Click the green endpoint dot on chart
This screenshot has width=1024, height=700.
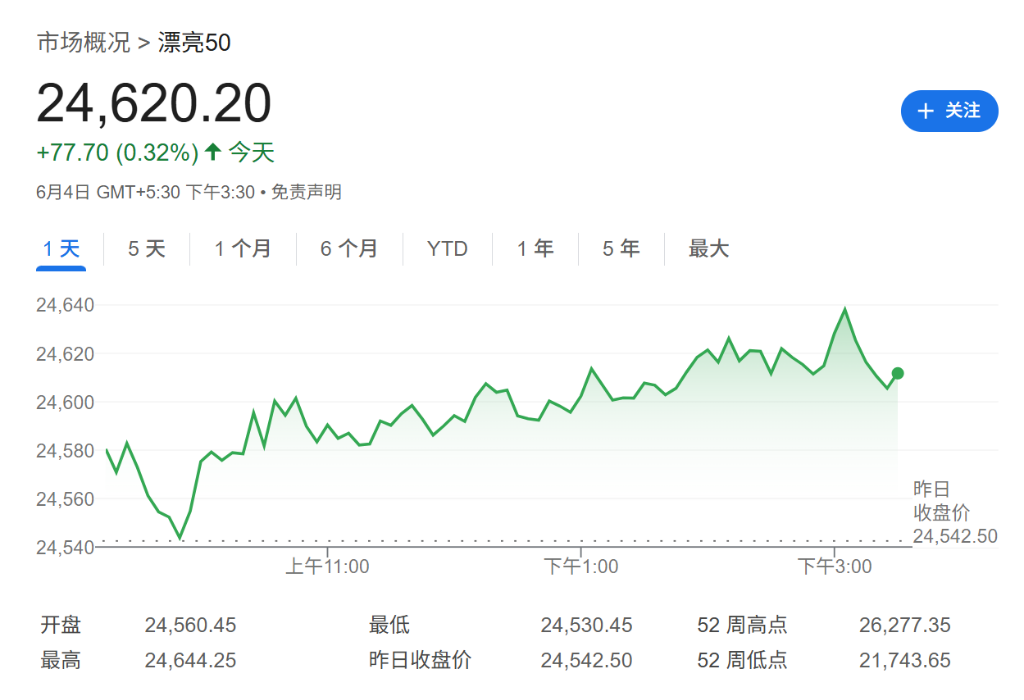(x=898, y=374)
